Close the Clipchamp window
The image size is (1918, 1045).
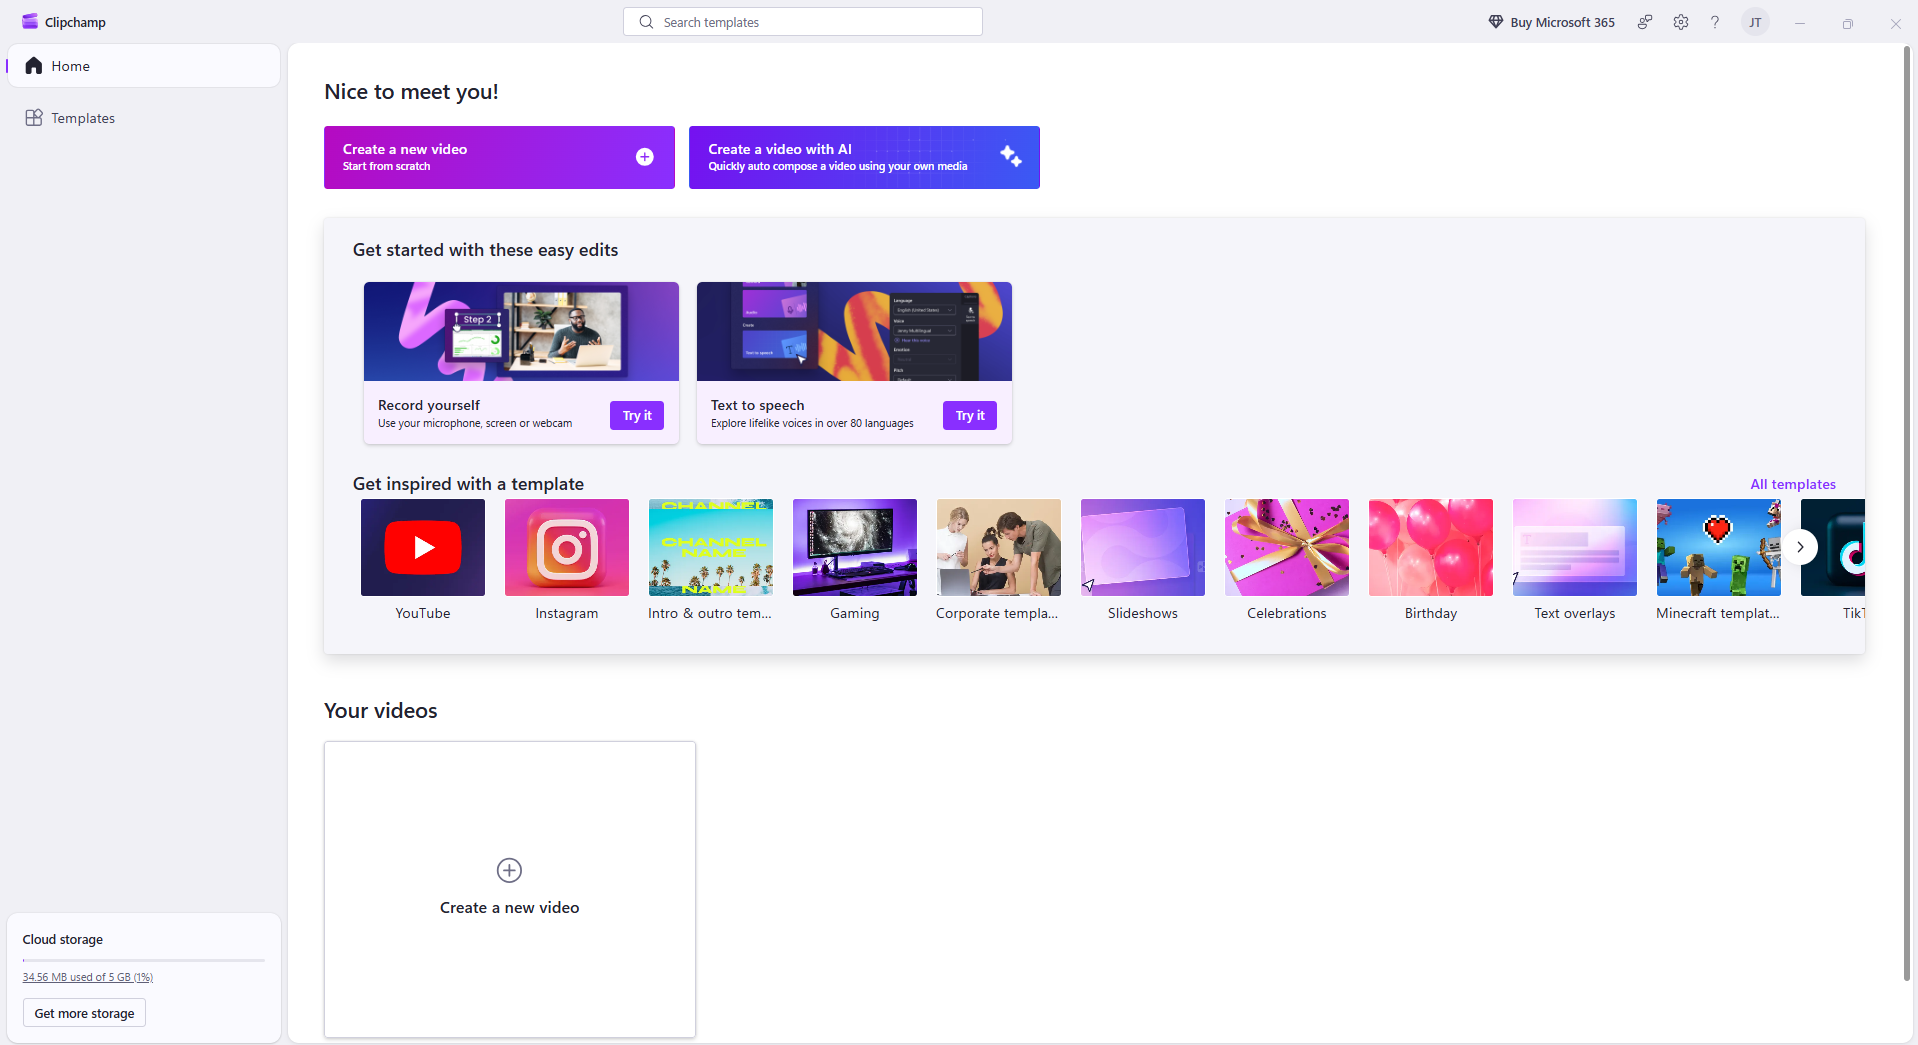coord(1895,22)
